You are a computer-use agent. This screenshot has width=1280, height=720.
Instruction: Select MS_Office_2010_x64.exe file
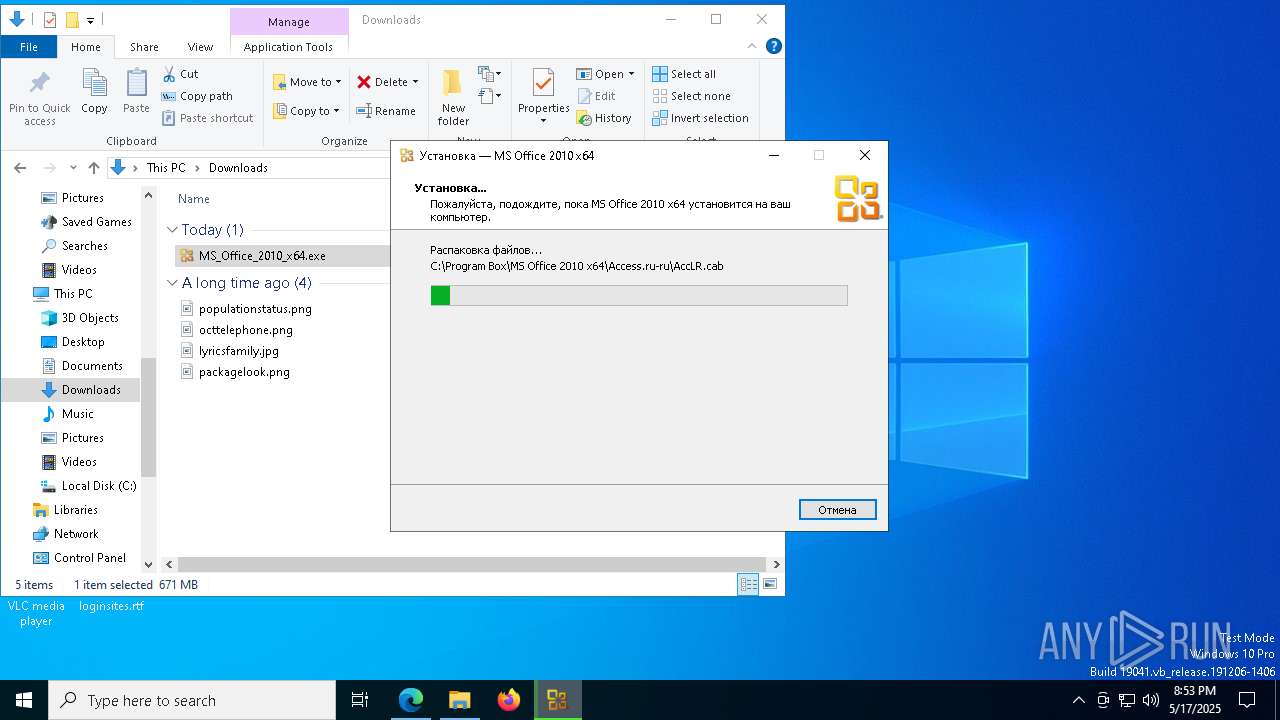coord(262,256)
